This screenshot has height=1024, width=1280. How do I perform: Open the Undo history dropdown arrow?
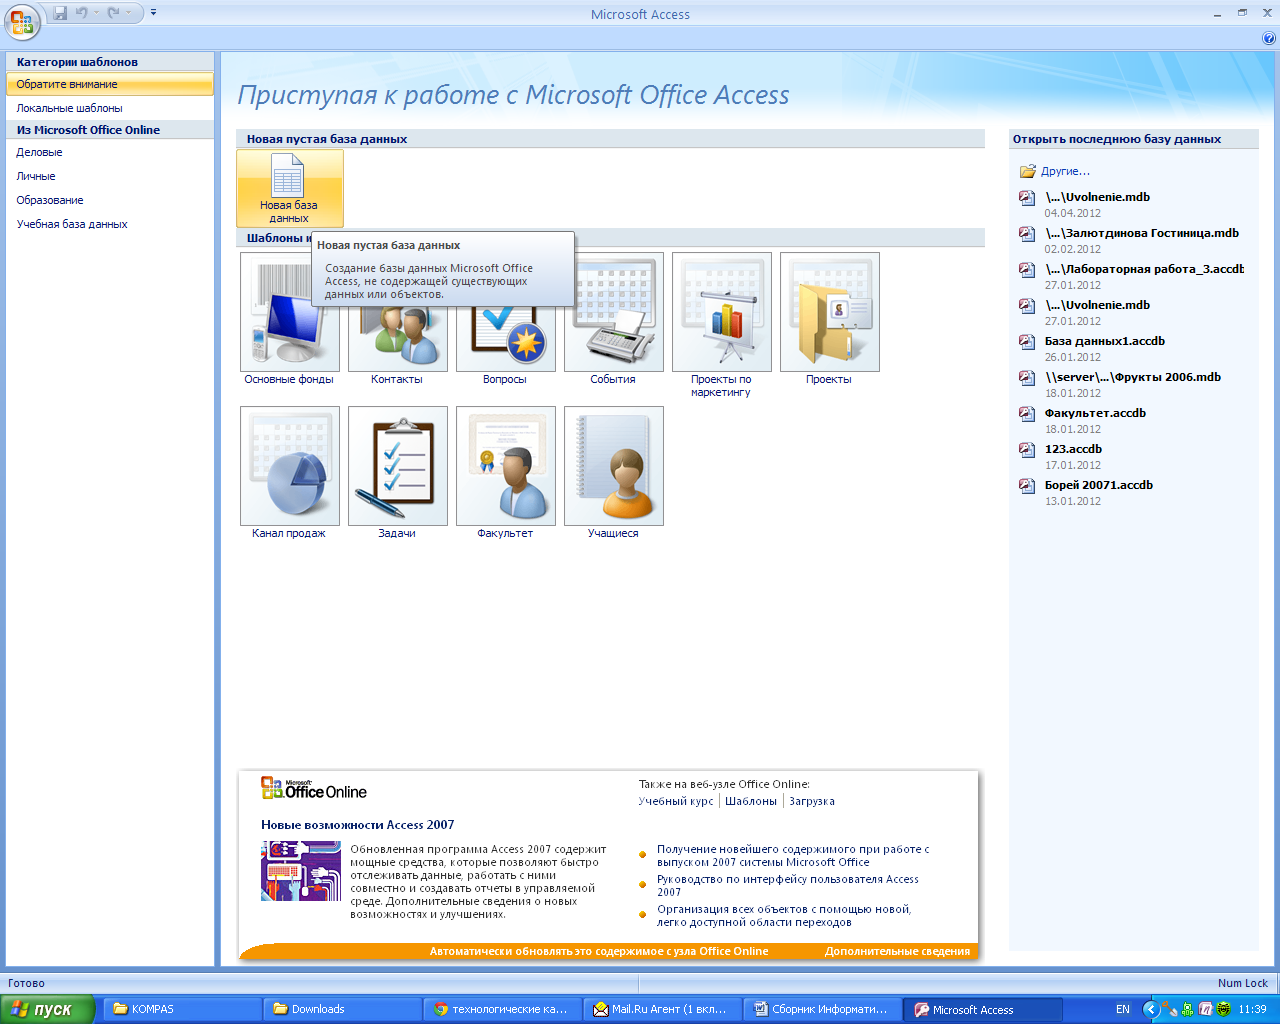click(x=97, y=13)
